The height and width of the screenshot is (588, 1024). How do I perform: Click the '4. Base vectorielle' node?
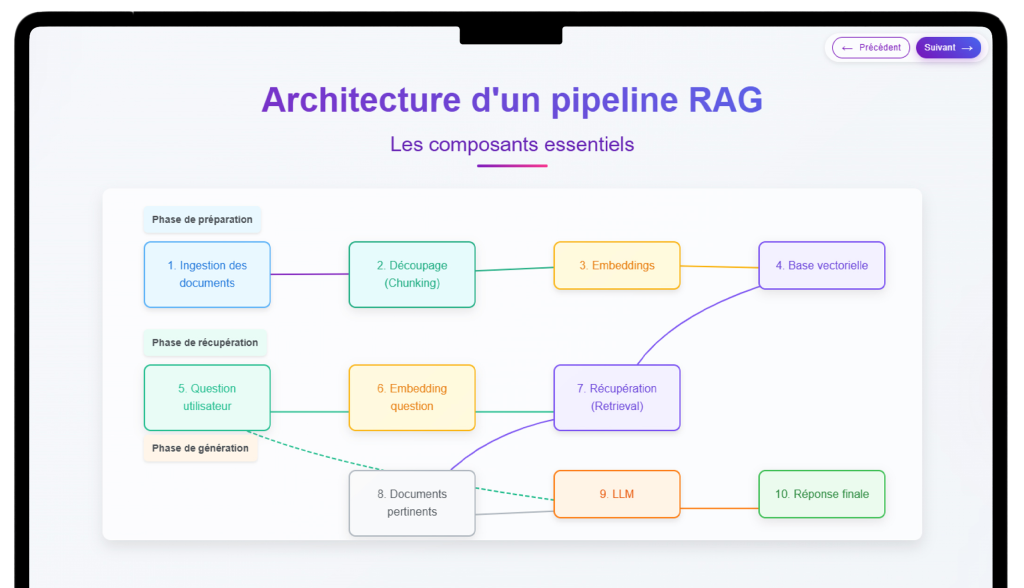822,265
